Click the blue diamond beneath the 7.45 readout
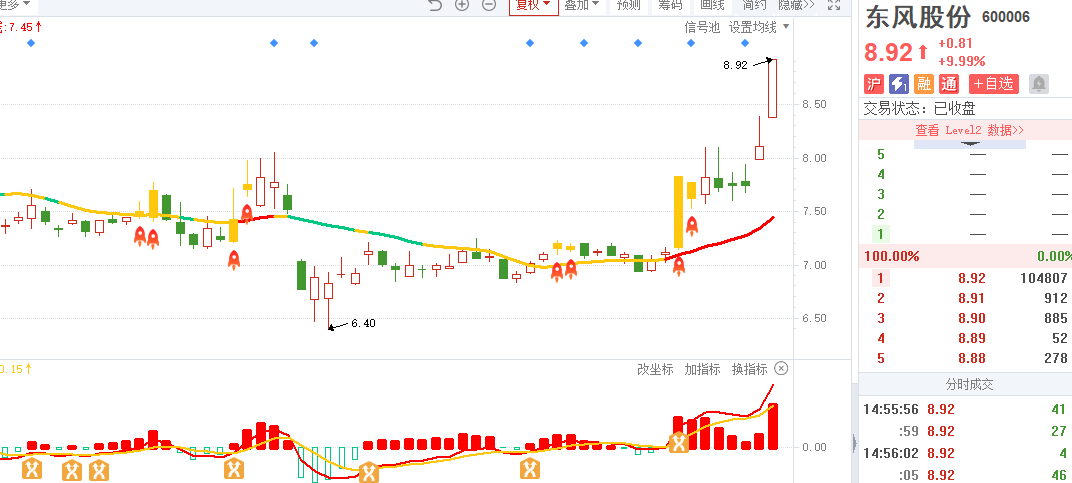This screenshot has height=483, width=1072. (30, 43)
